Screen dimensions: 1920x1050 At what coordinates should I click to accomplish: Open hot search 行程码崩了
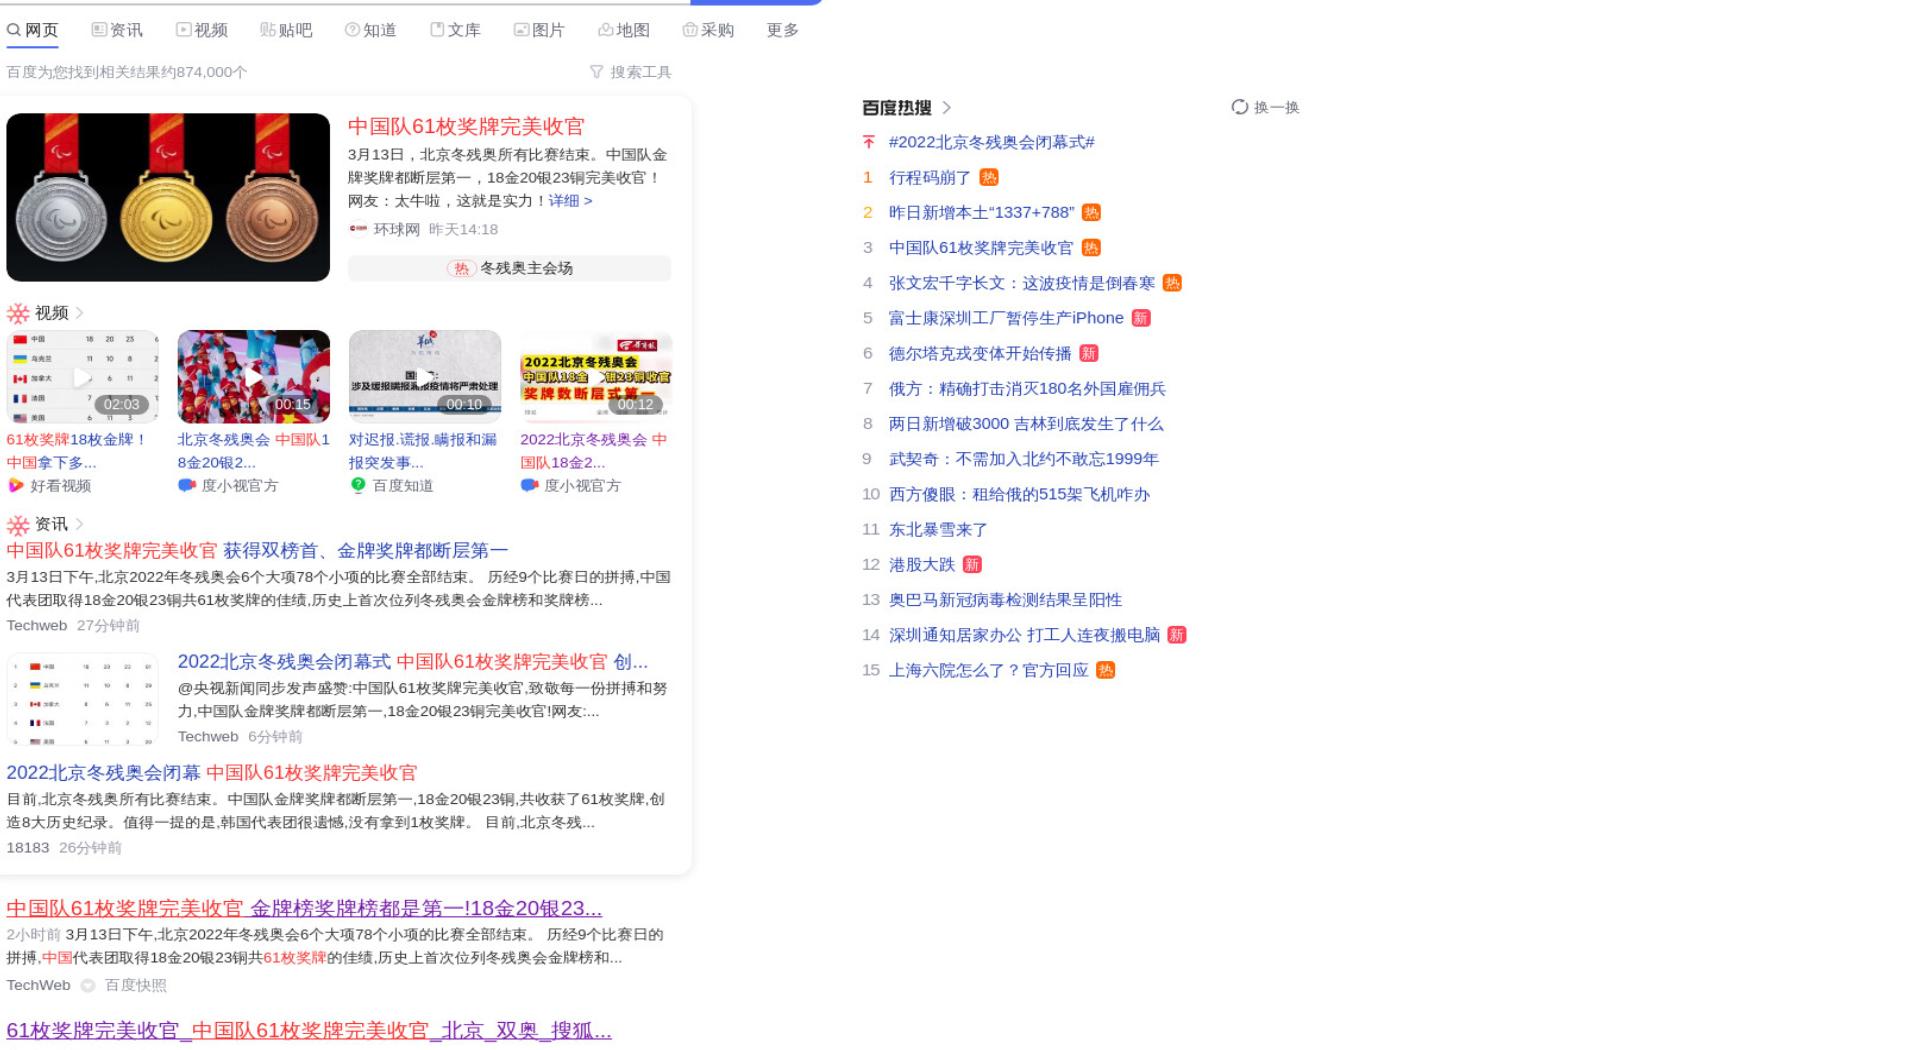930,177
